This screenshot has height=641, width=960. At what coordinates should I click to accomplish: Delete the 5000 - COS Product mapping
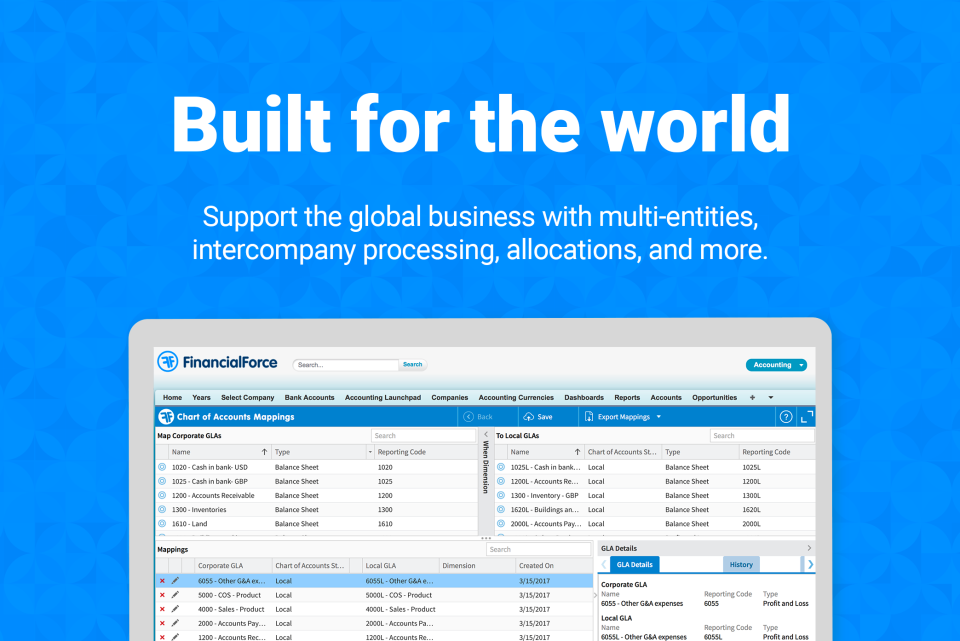[x=164, y=593]
